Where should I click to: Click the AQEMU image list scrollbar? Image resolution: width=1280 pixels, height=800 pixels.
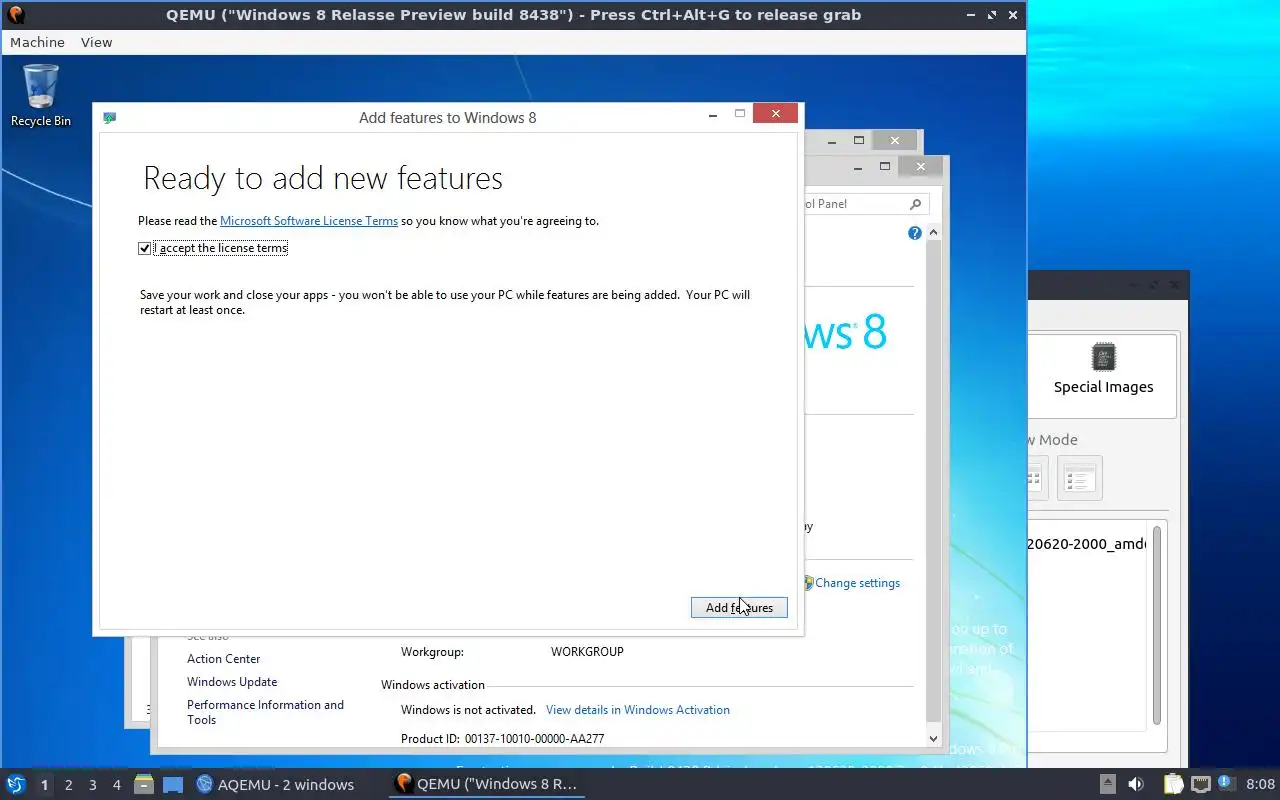(1157, 625)
